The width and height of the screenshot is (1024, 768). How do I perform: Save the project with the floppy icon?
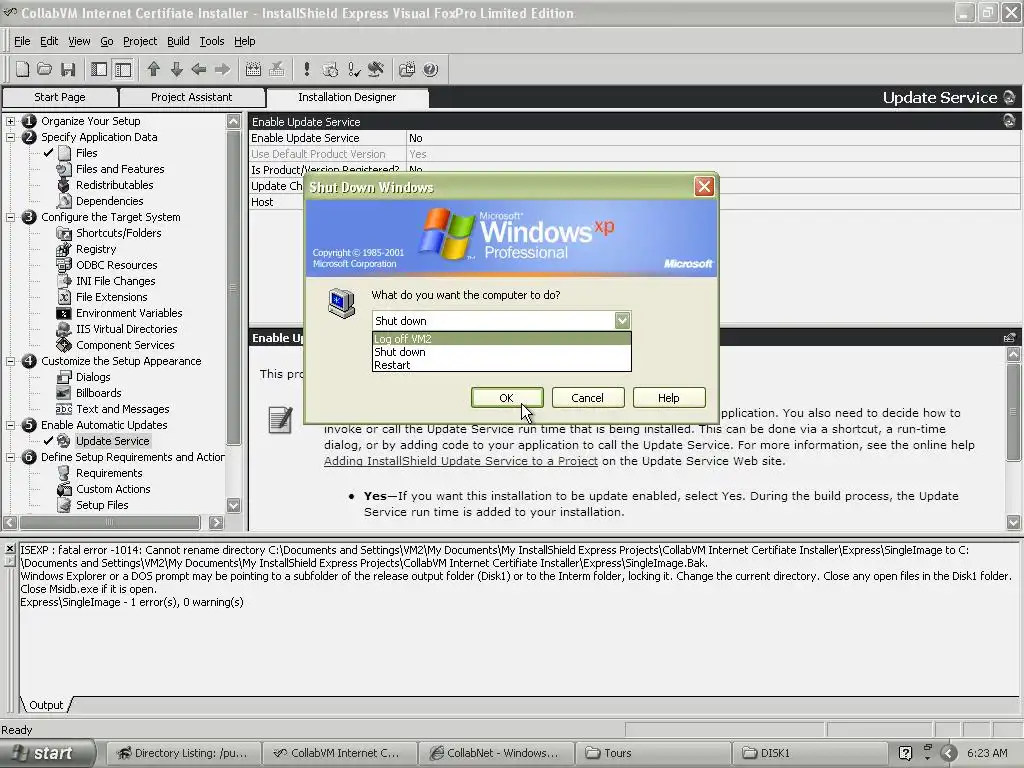point(68,69)
